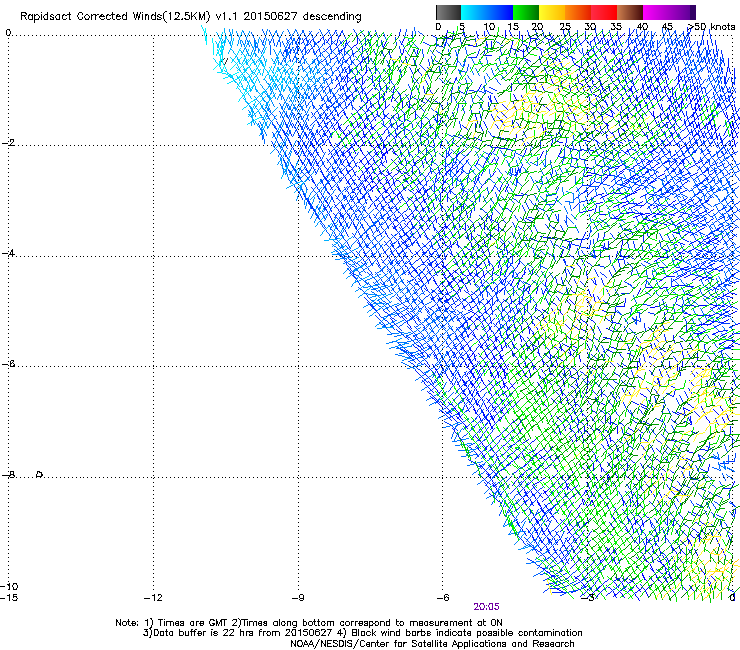Click the 'Black wind barbs indicate possible contamination' note
Viewport: 740px width, 650px height.
[x=467, y=633]
